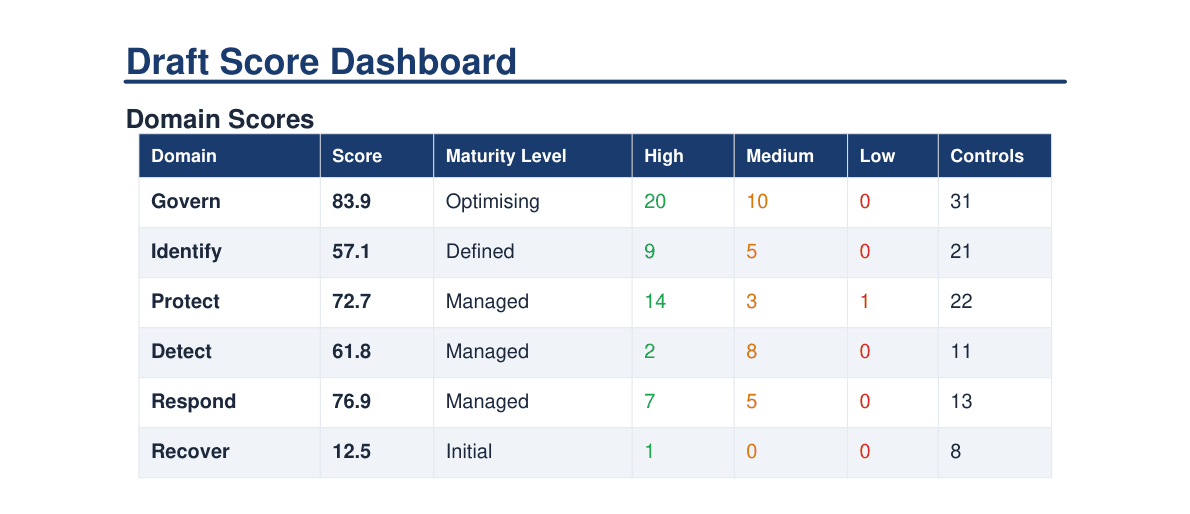
Task: Click Managed in the Protect row
Action: click(487, 302)
